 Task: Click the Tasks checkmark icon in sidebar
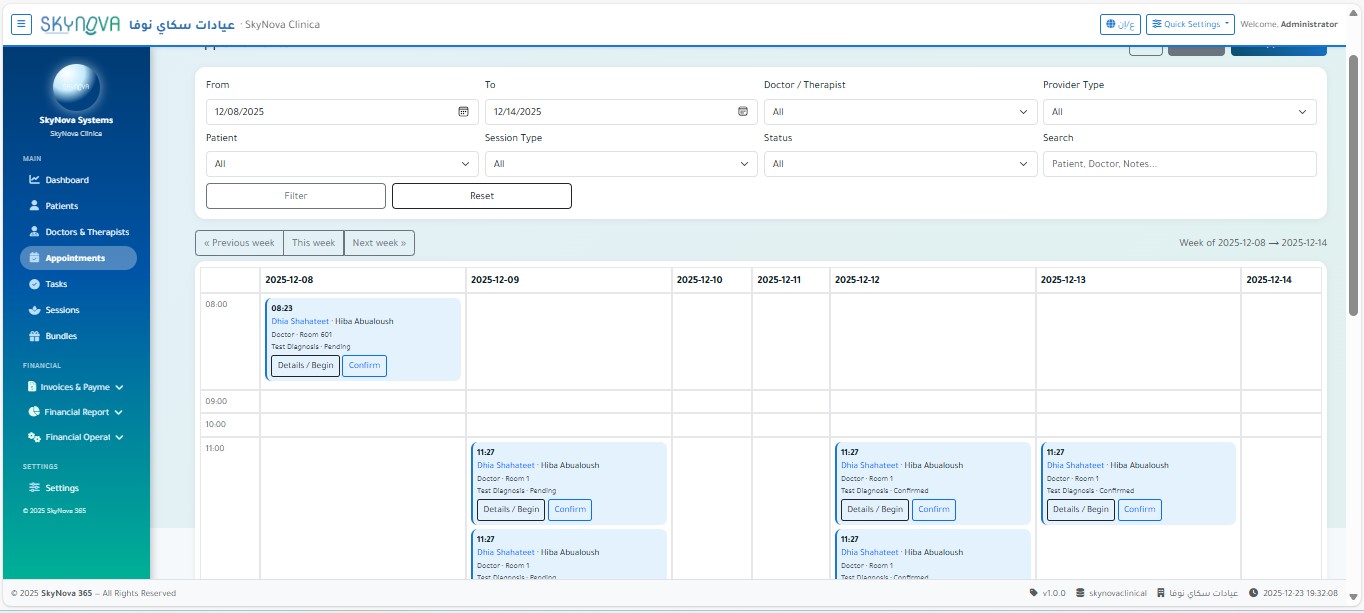tap(34, 284)
